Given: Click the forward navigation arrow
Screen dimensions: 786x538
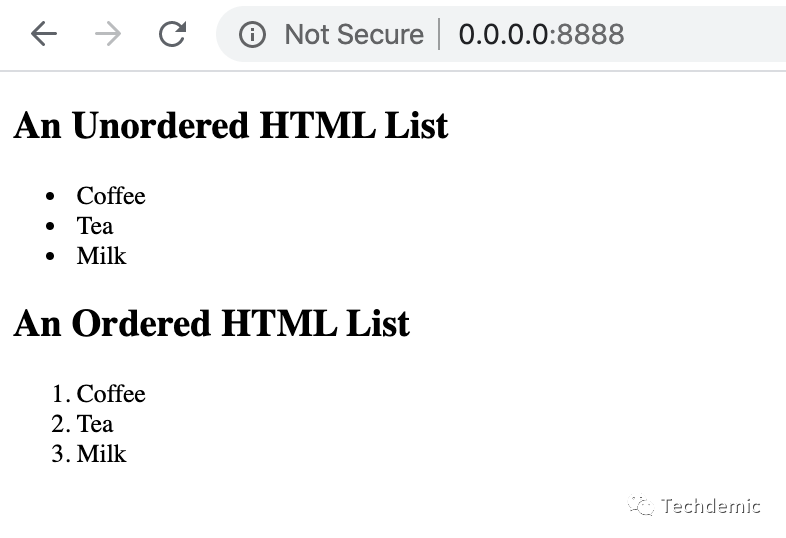Looking at the screenshot, I should (108, 34).
